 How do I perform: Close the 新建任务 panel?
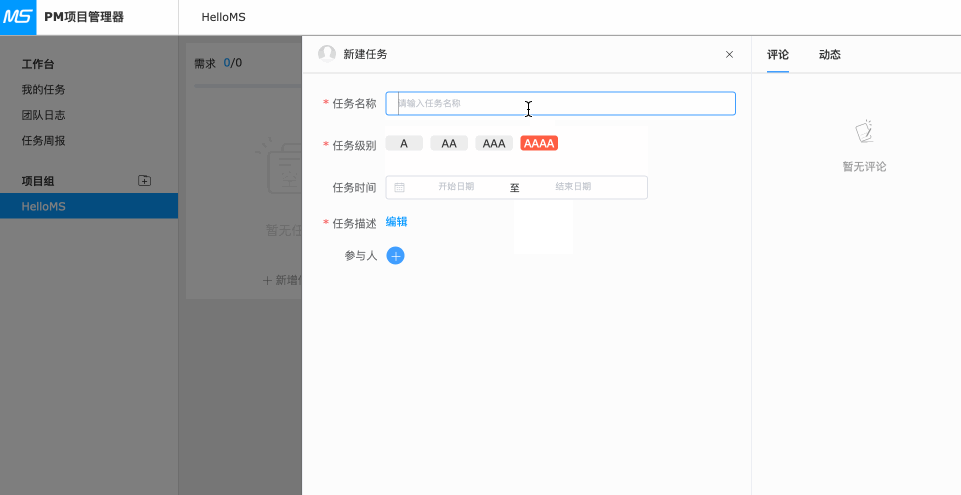(x=729, y=55)
